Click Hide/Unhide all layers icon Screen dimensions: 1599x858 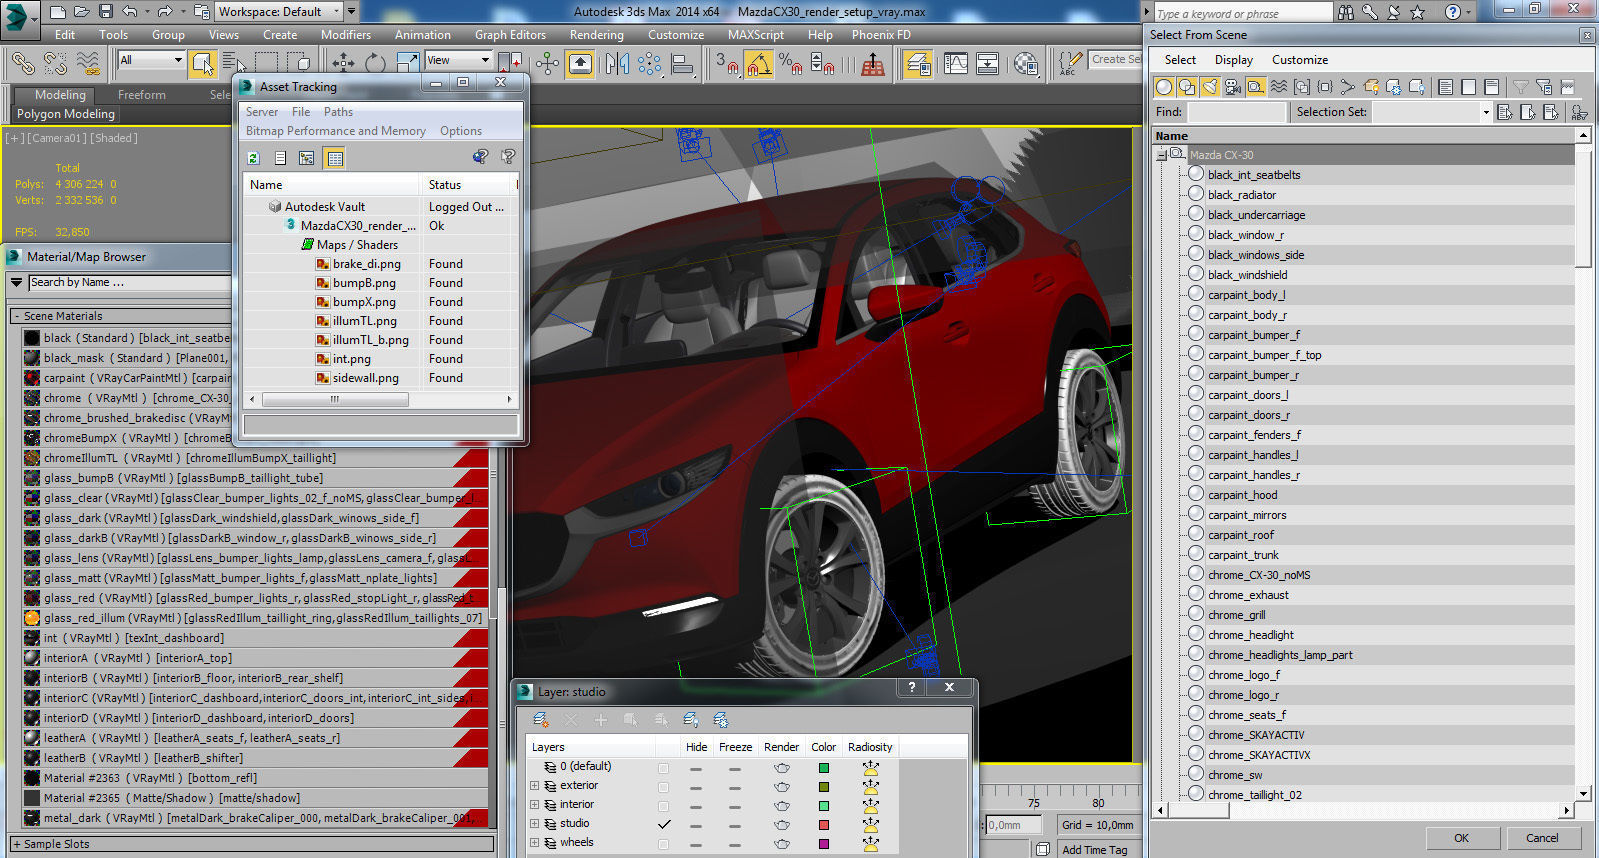(690, 719)
